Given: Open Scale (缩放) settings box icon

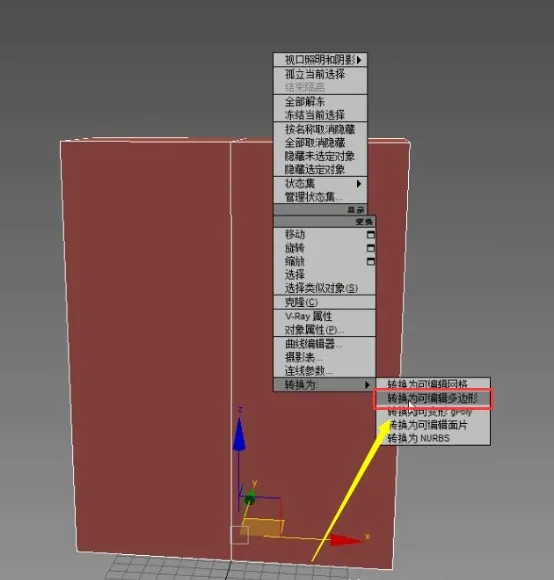Looking at the screenshot, I should [371, 261].
